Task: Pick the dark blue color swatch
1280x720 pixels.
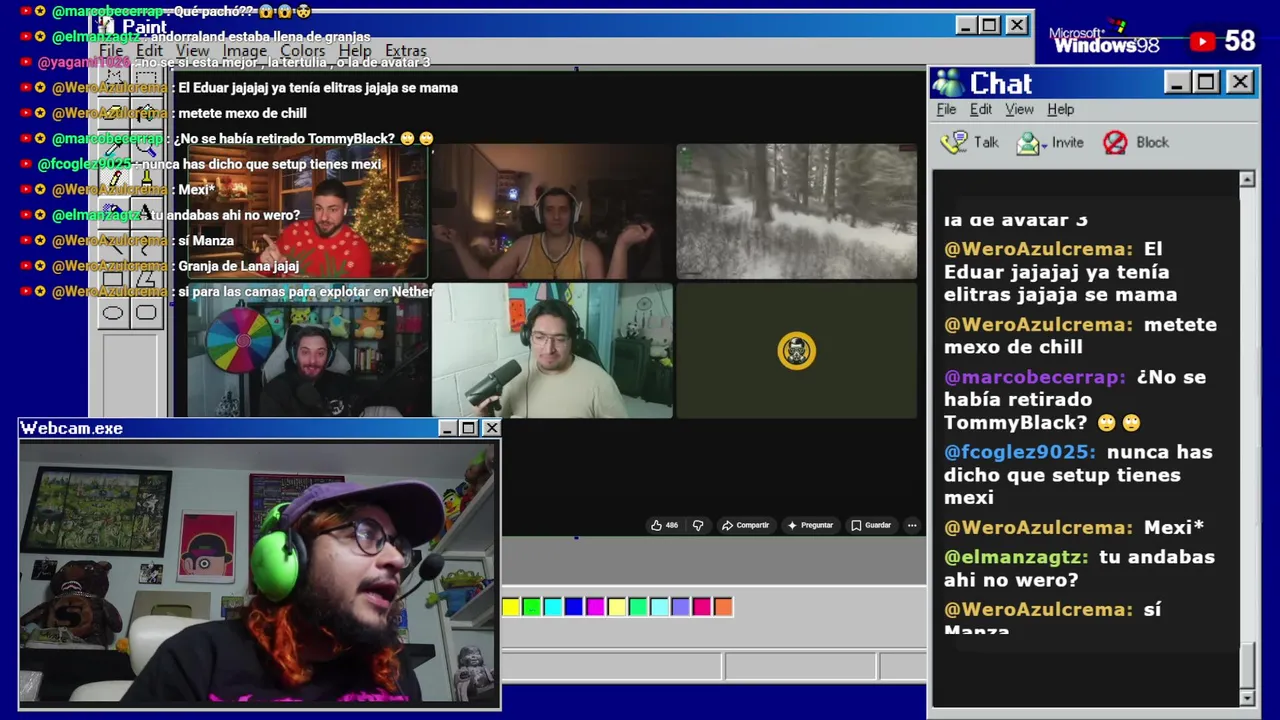Action: (x=574, y=606)
